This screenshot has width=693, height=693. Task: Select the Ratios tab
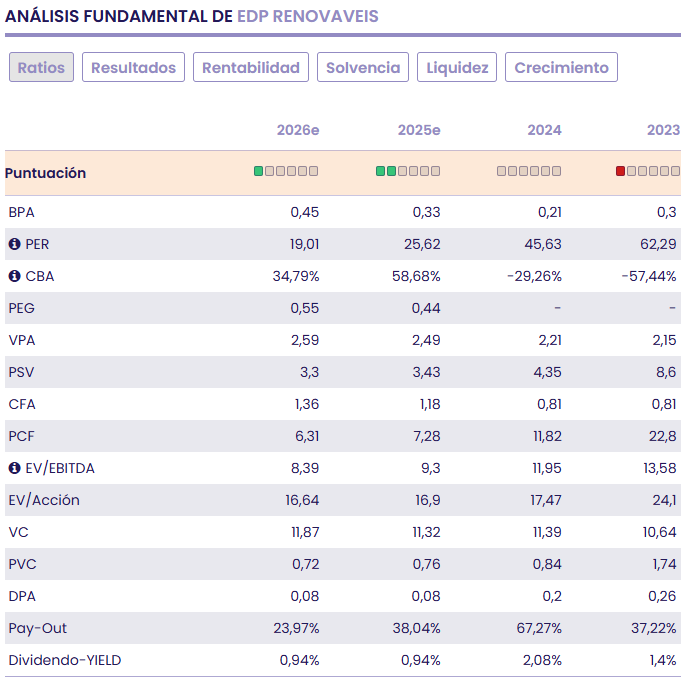(x=41, y=68)
